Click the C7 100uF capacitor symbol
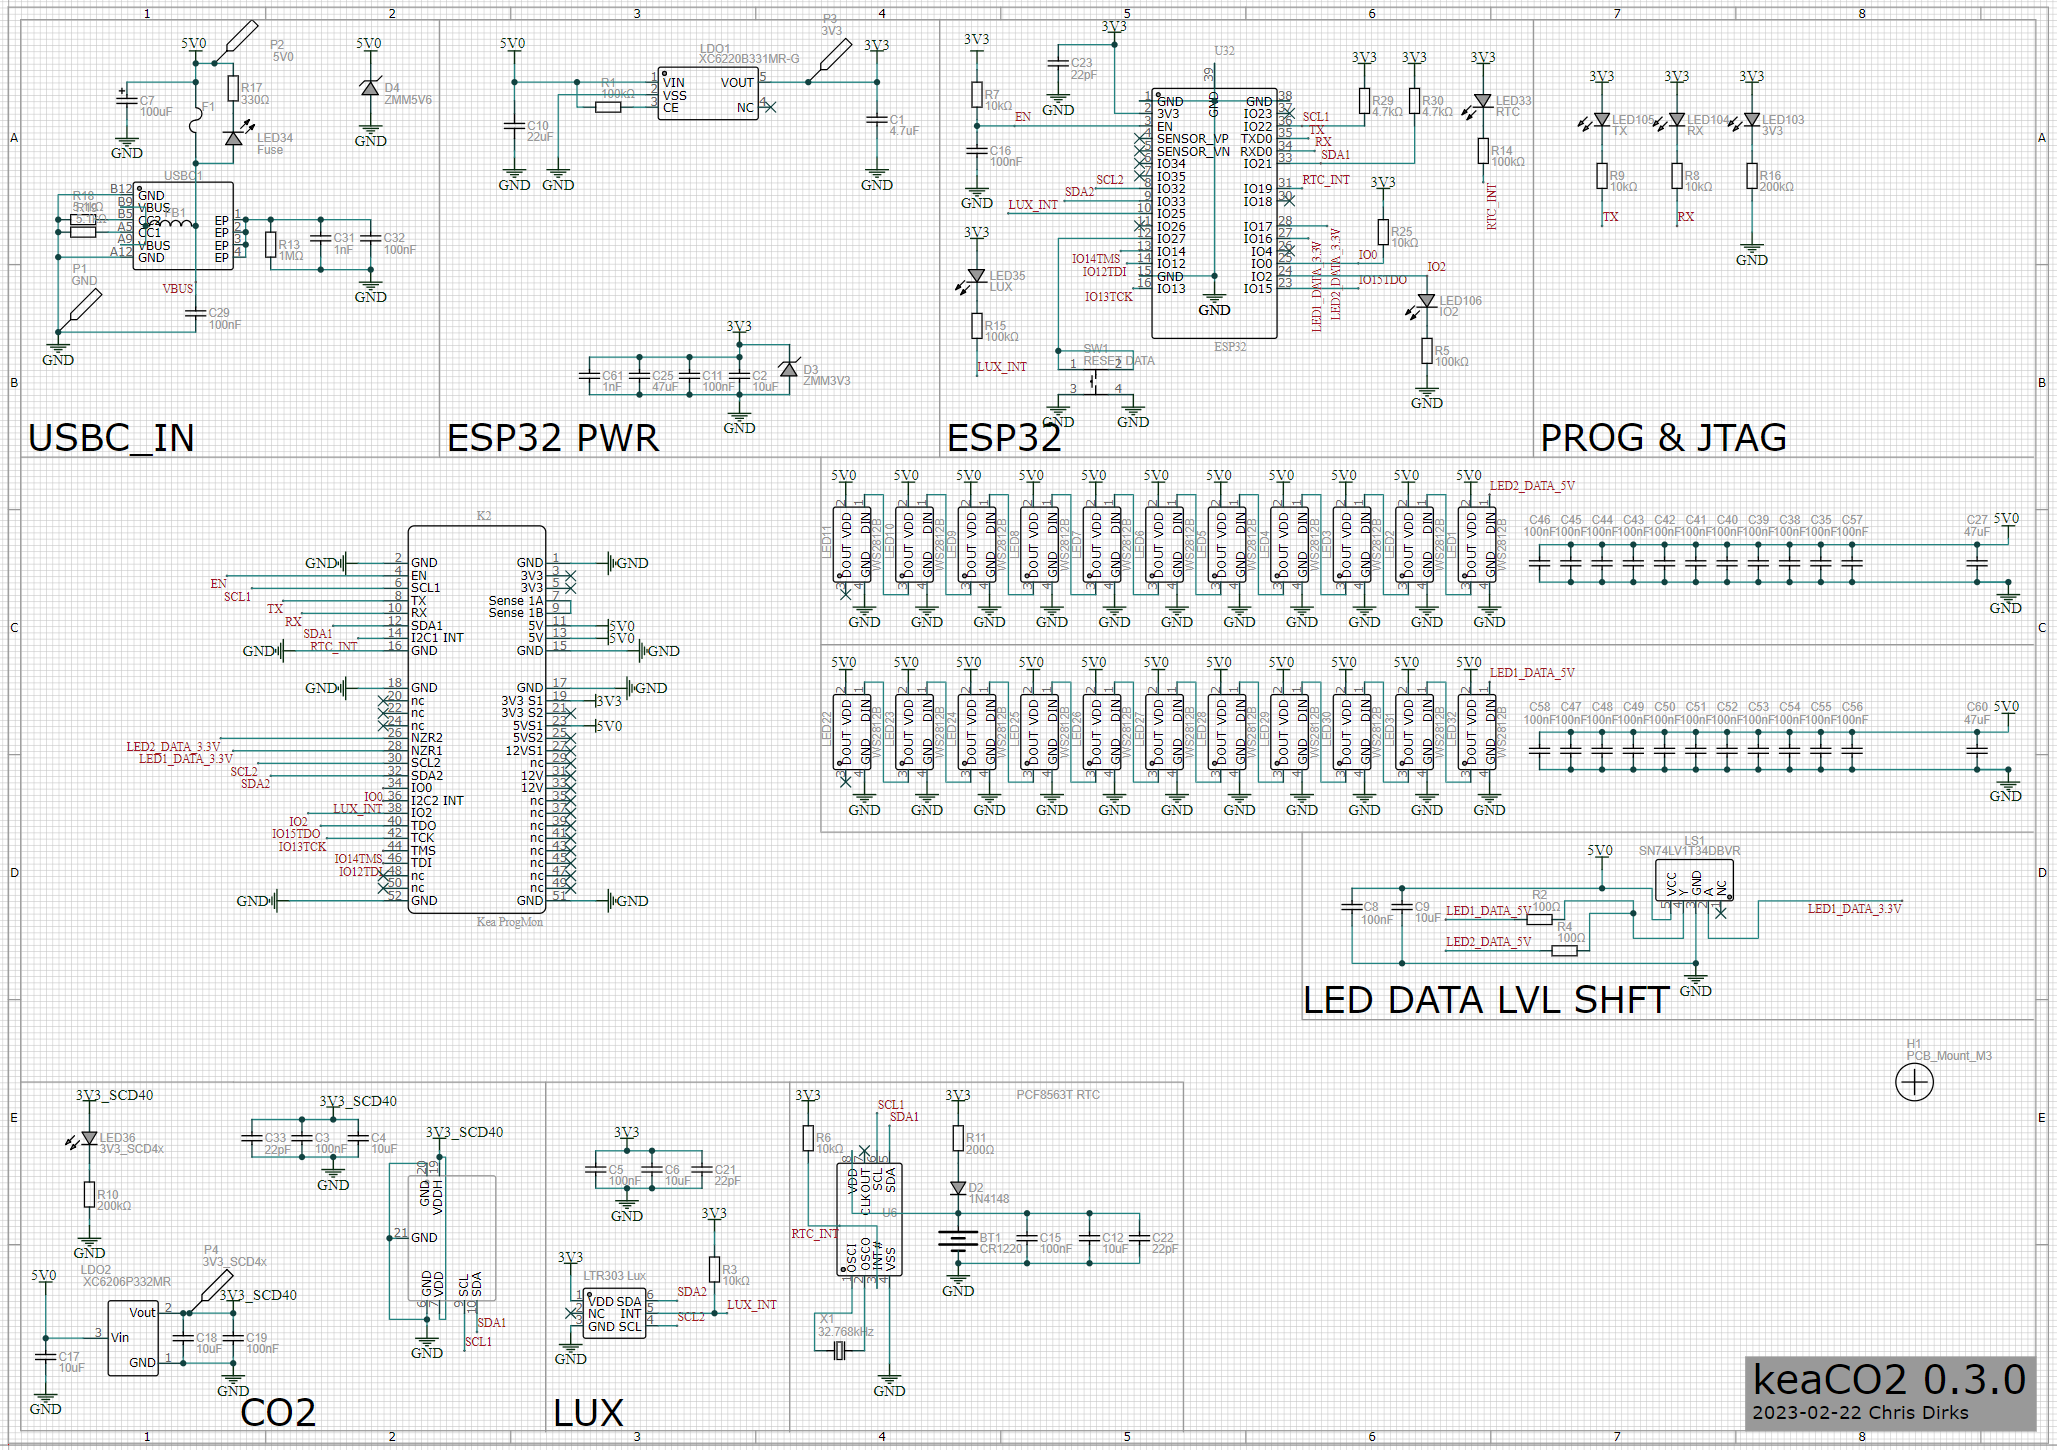This screenshot has width=2057, height=1450. [x=126, y=102]
